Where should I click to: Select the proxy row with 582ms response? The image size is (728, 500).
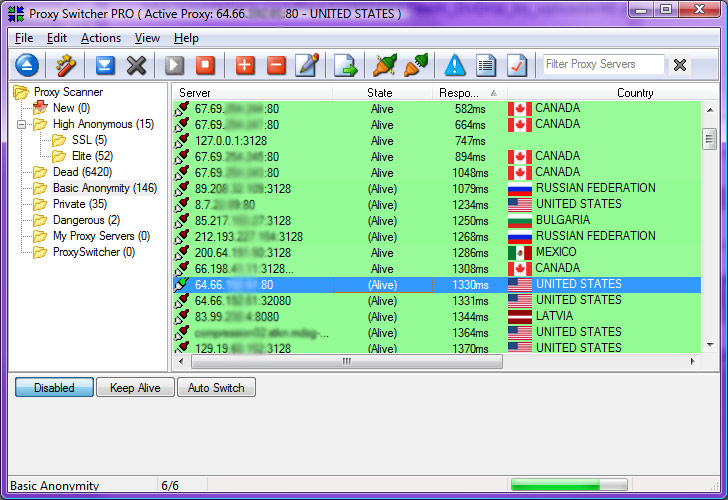coord(437,109)
